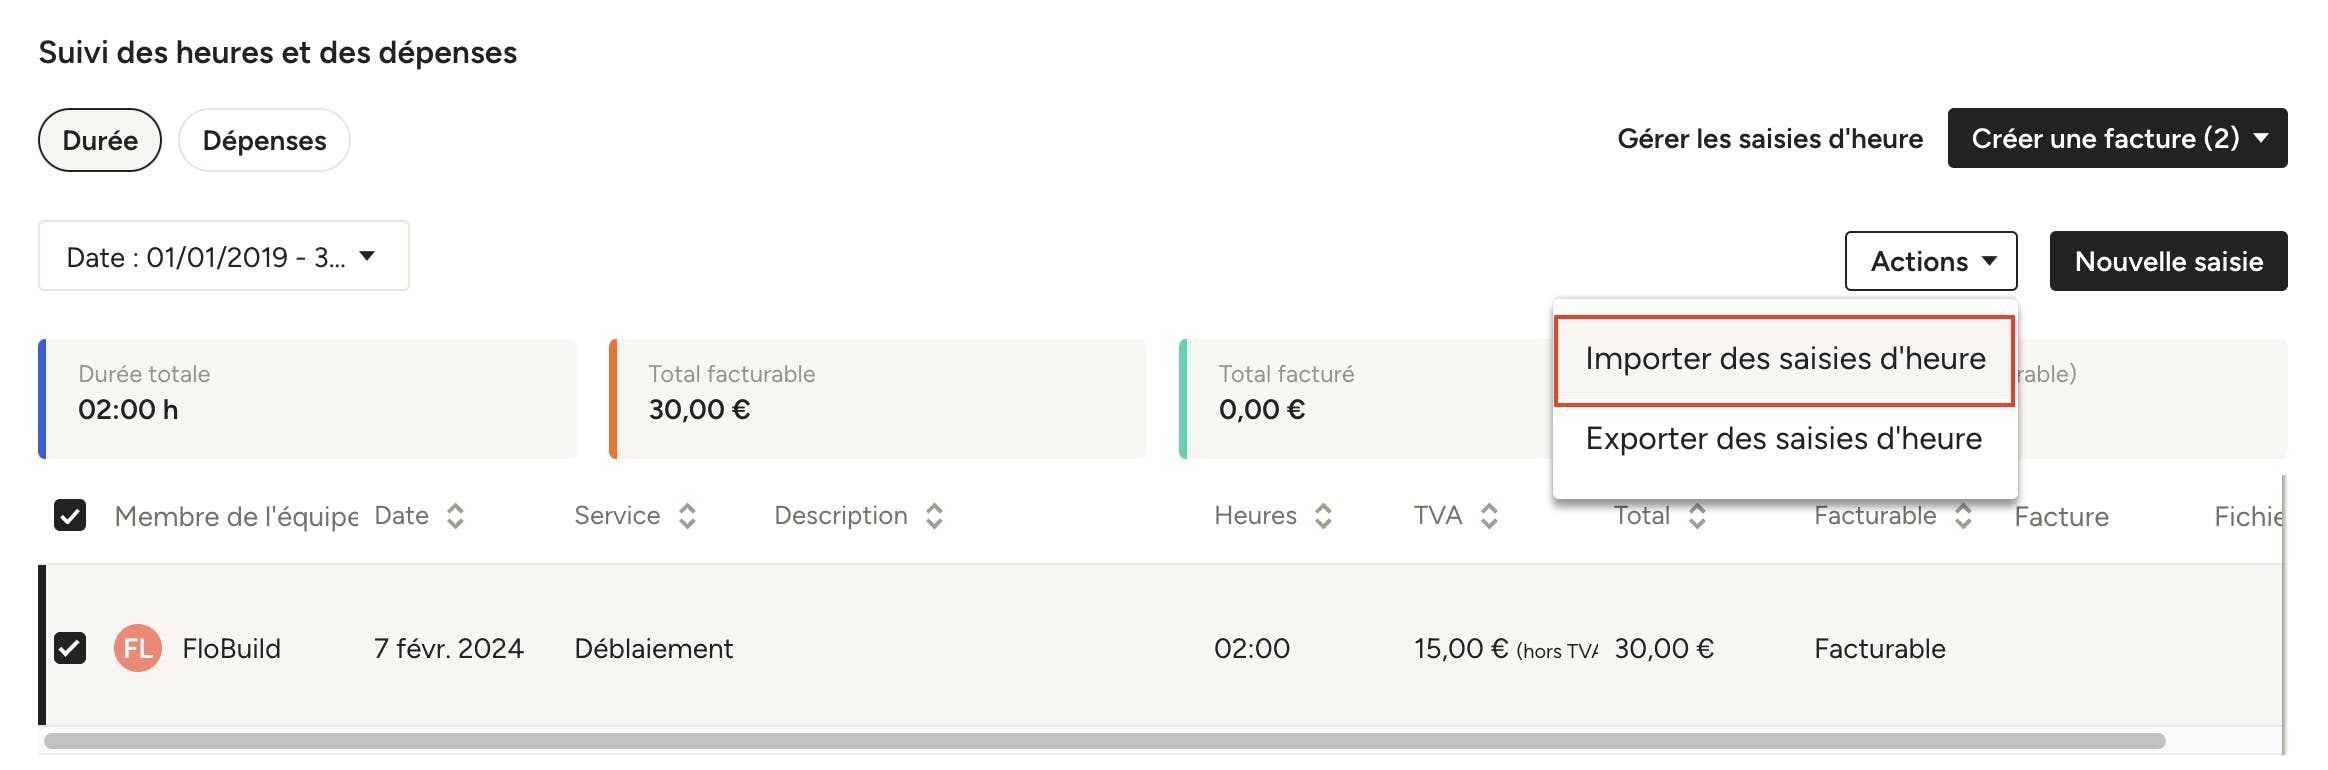Open Gérer les saisies d'heure link
The width and height of the screenshot is (2328, 770).
[x=1770, y=139]
